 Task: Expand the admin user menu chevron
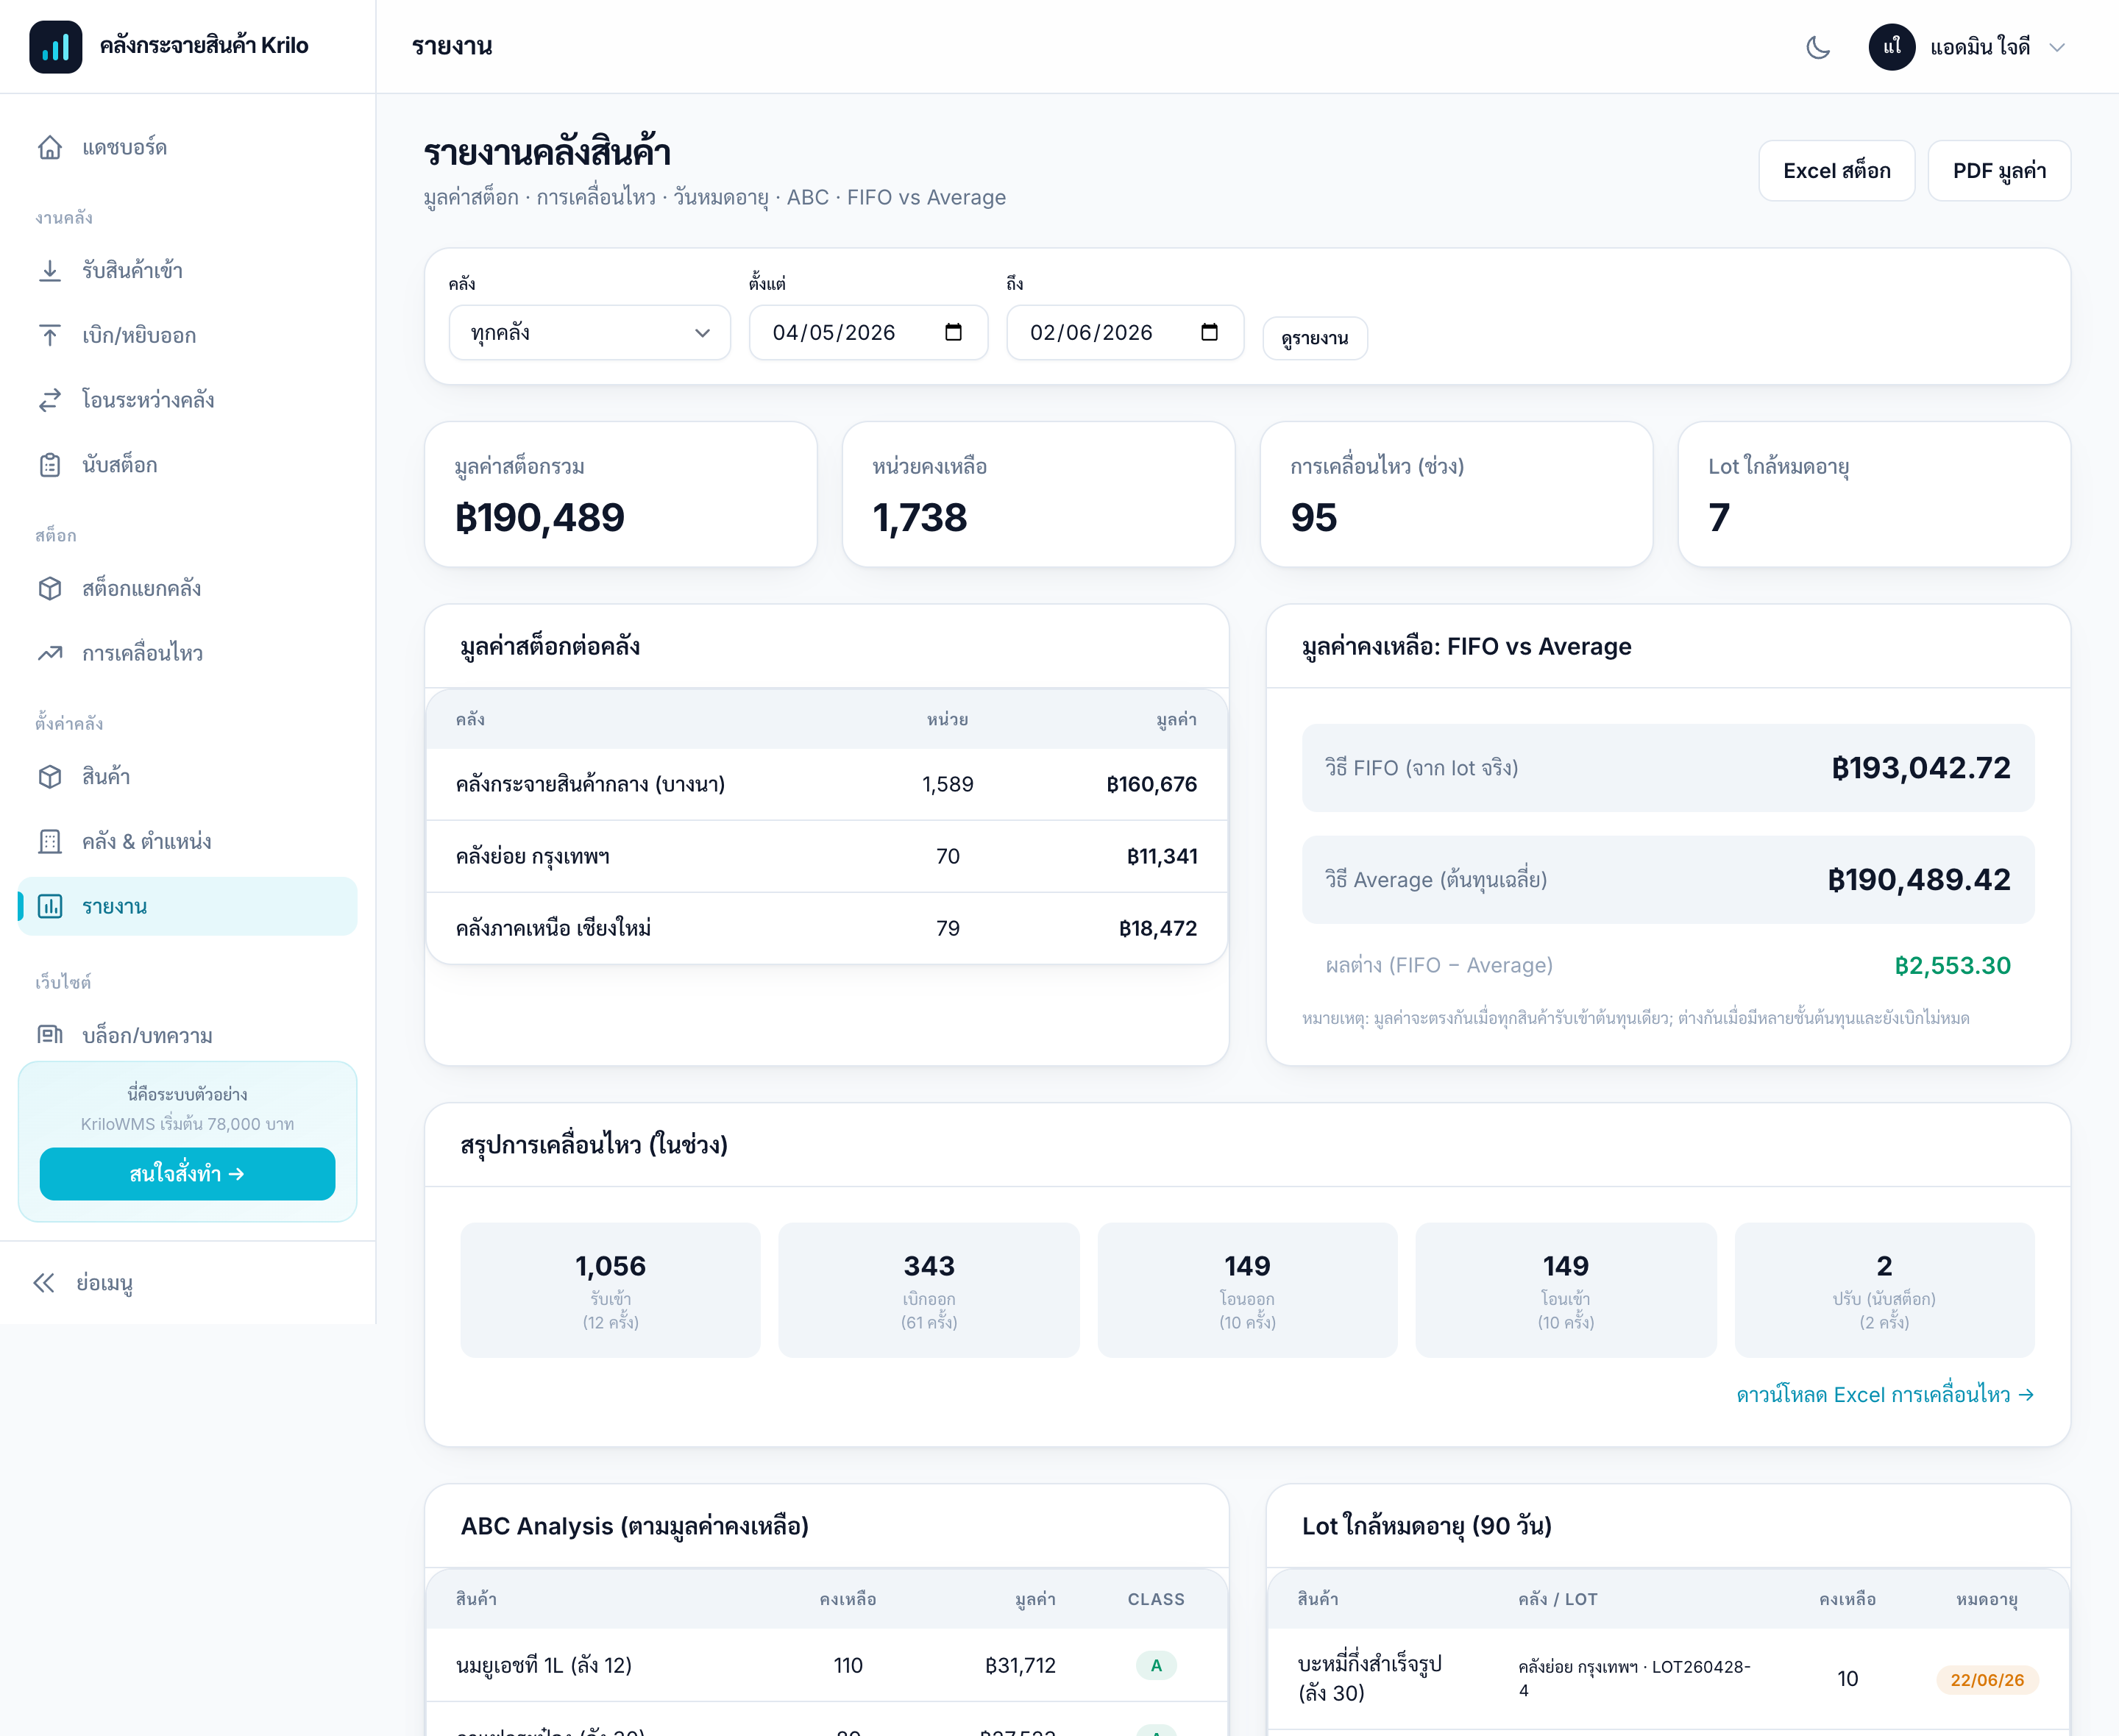tap(2057, 47)
